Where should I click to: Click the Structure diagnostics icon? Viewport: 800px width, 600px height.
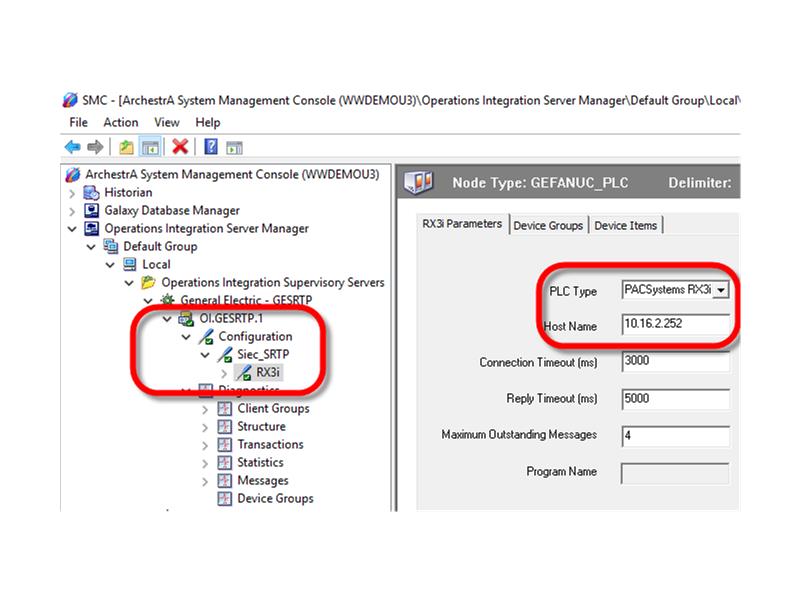[224, 427]
